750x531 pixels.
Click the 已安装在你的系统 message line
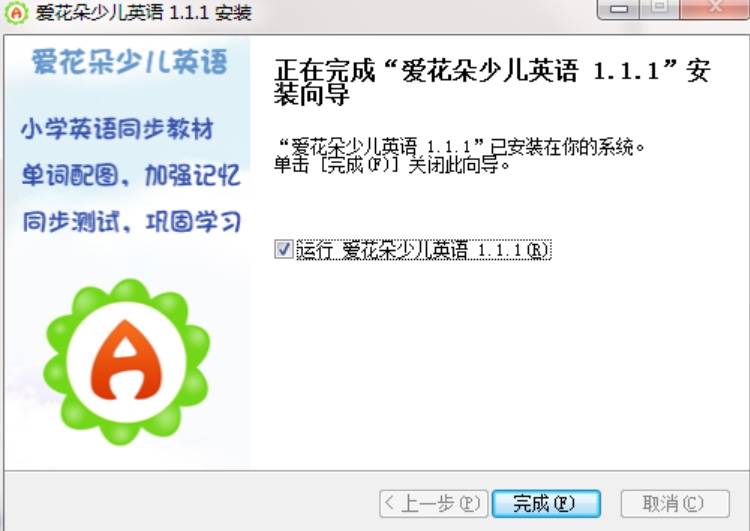click(x=461, y=147)
